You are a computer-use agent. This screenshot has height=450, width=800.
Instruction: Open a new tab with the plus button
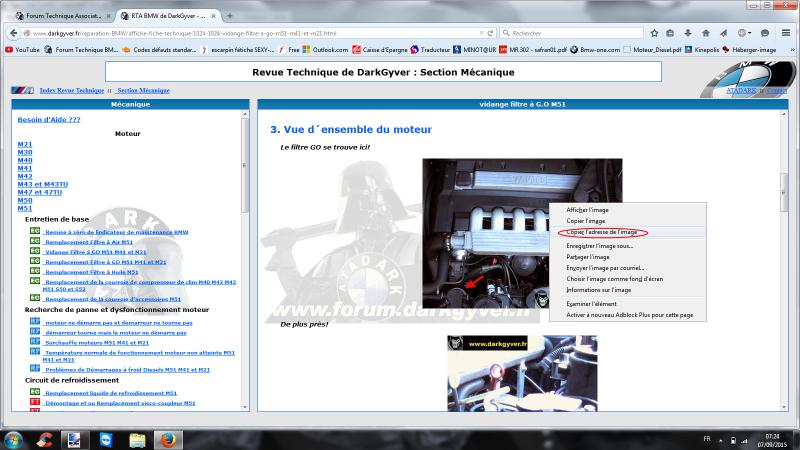coord(229,16)
